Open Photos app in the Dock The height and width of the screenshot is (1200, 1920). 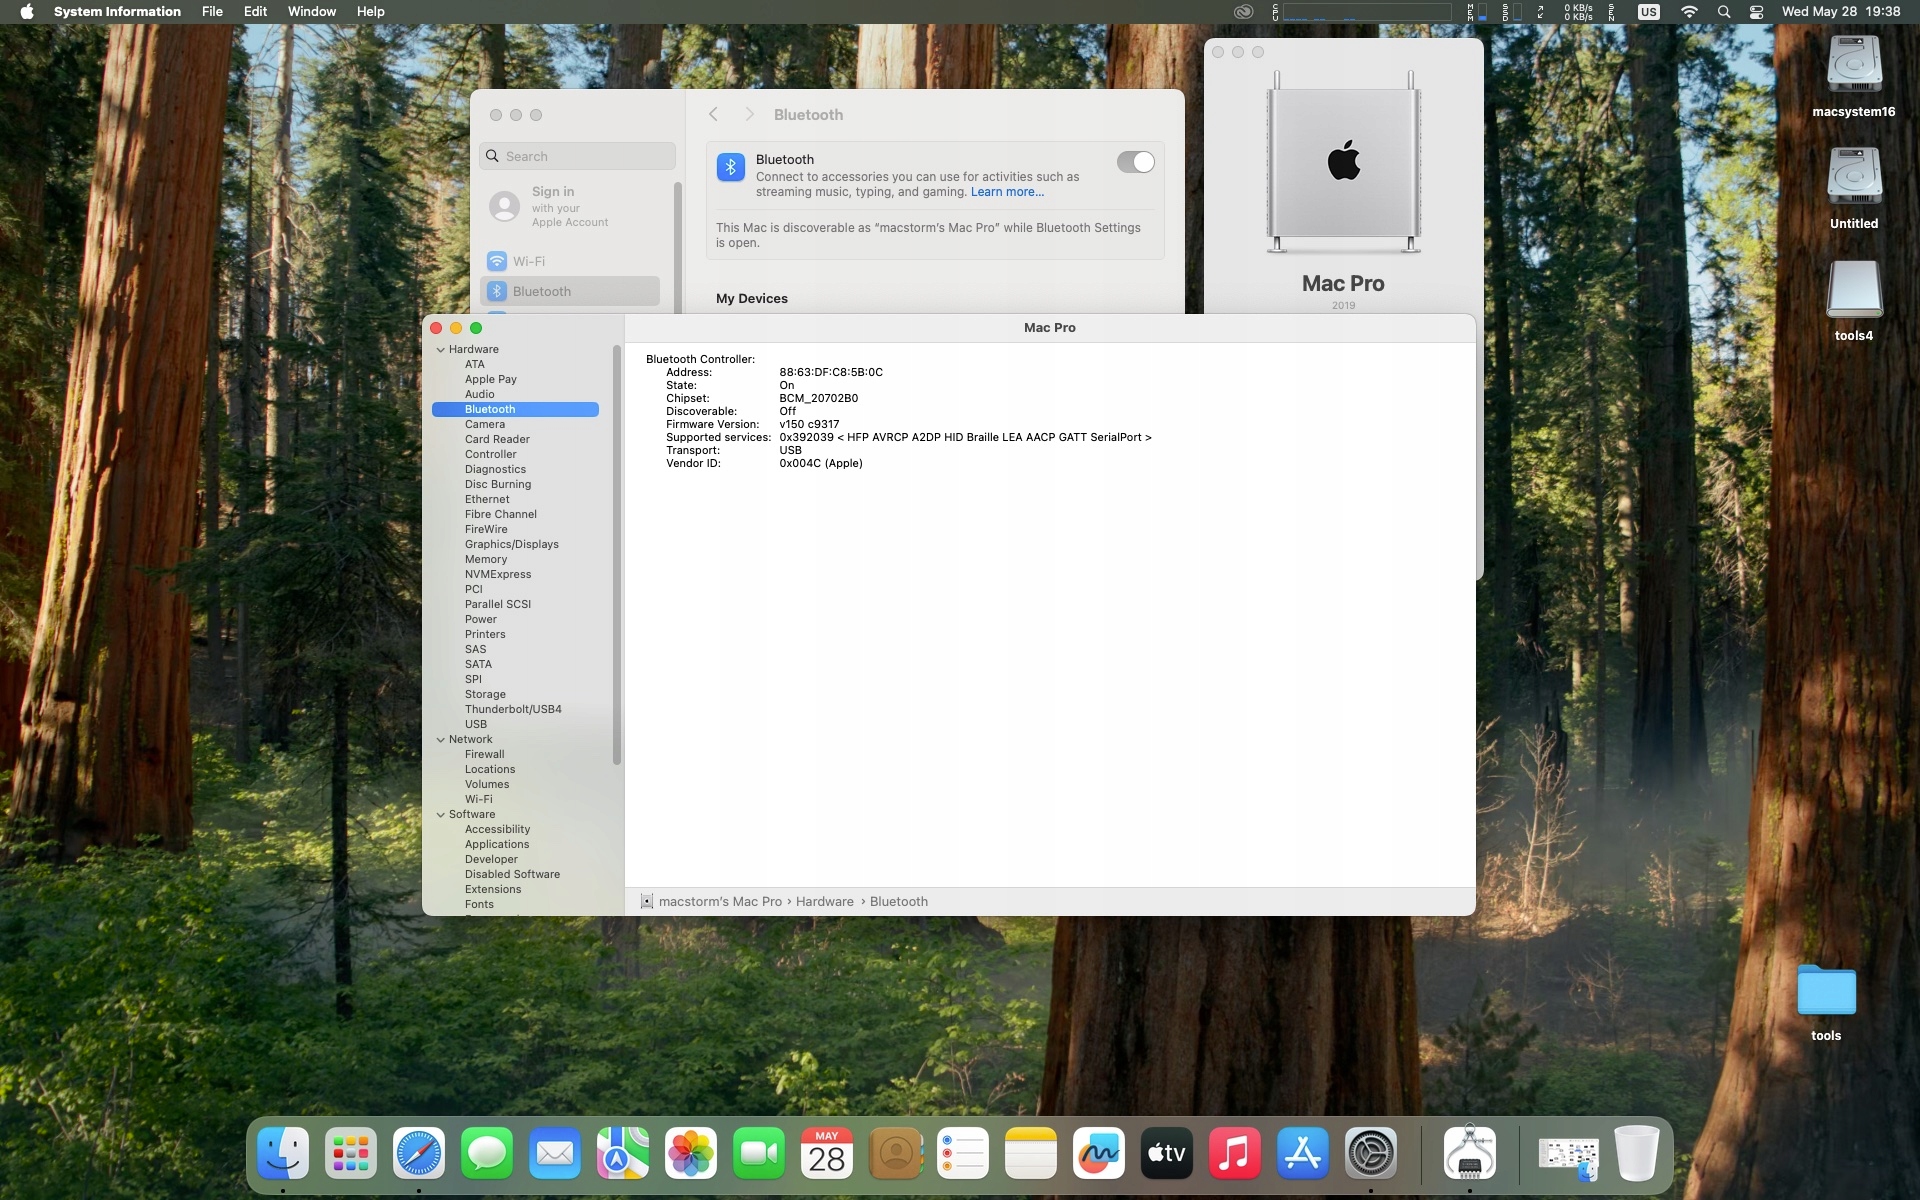click(x=691, y=1153)
